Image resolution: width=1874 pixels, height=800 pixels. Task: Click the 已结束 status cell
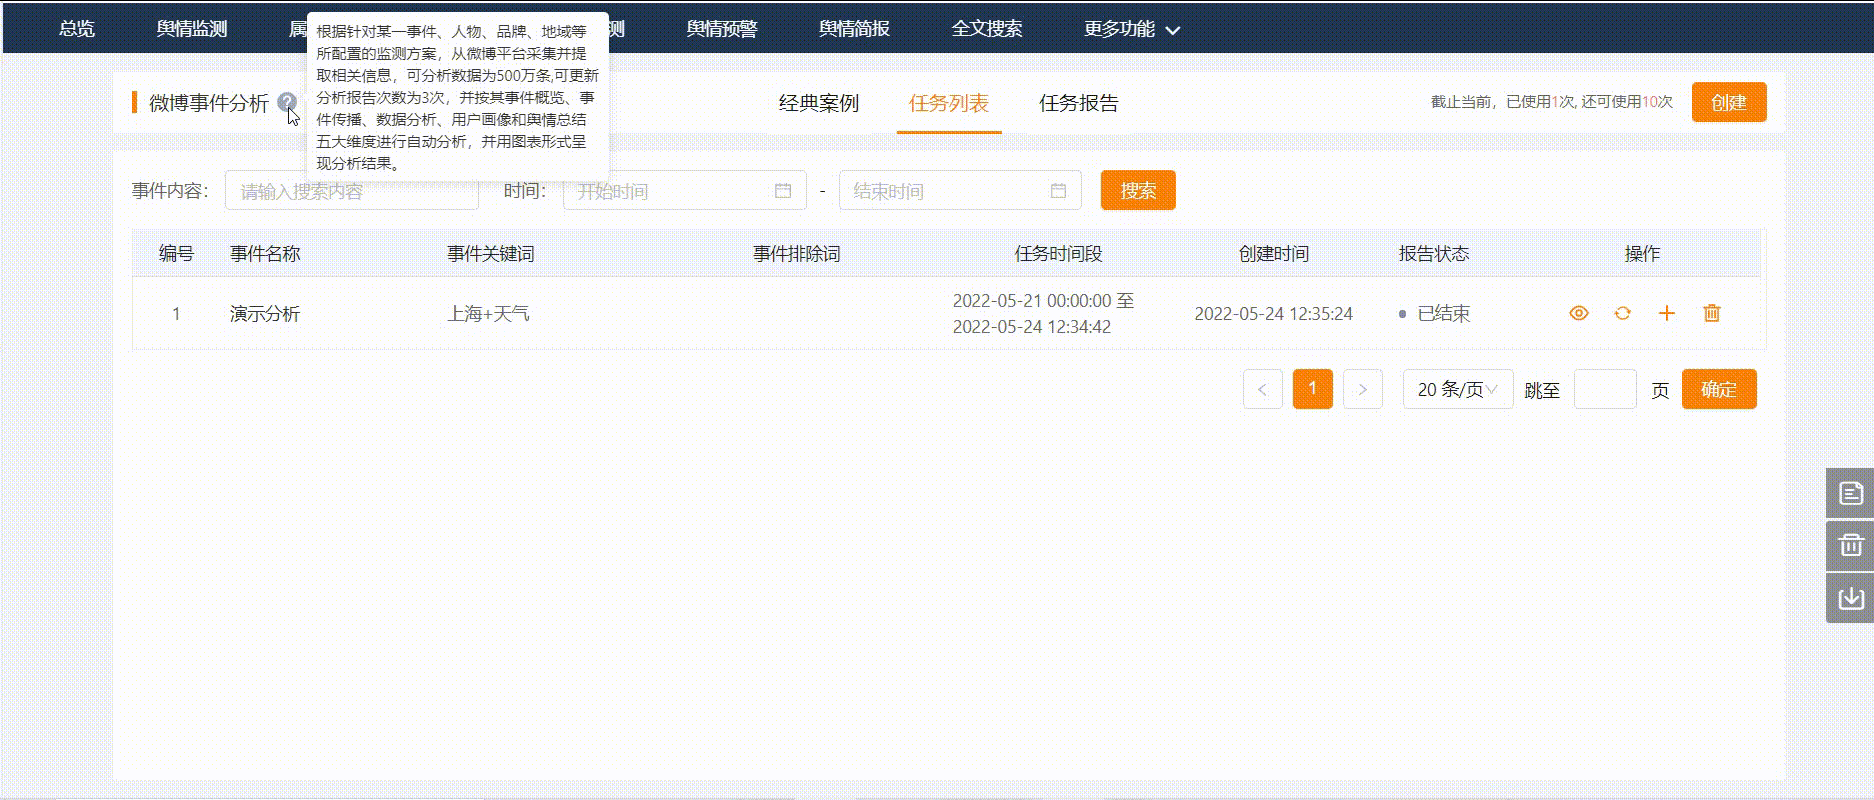click(x=1435, y=314)
